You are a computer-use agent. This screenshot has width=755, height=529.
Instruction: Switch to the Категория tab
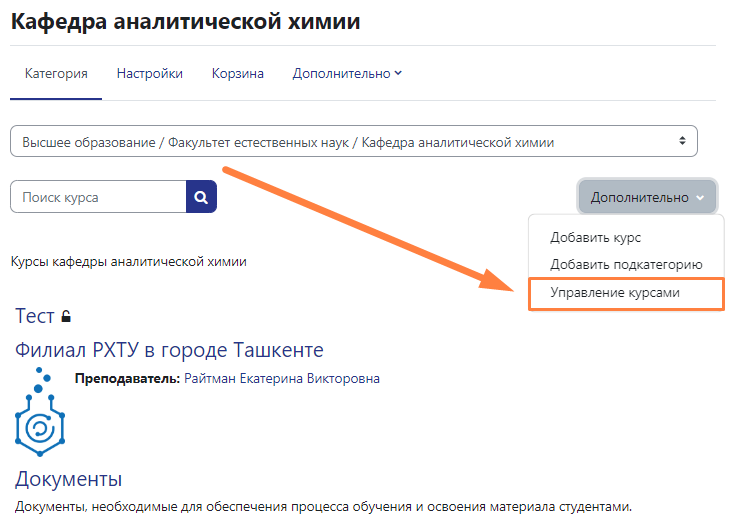tap(56, 73)
